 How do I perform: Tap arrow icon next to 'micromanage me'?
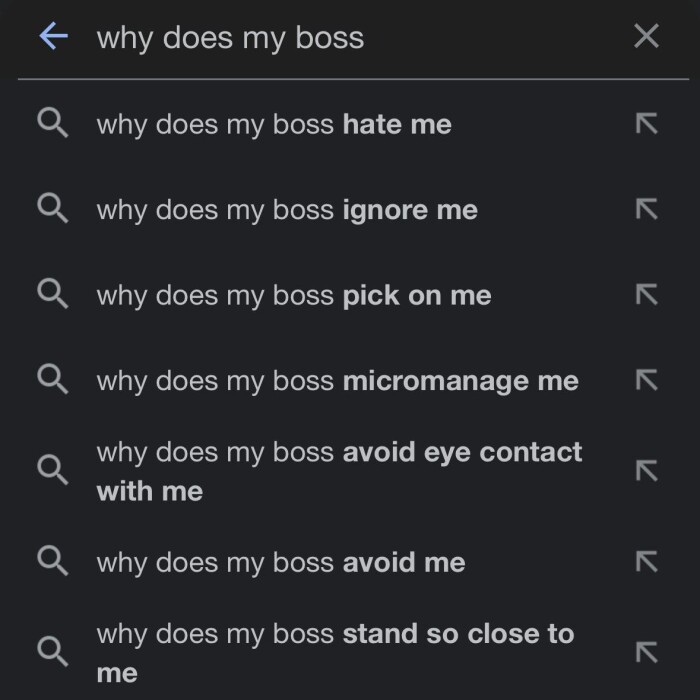(x=647, y=380)
